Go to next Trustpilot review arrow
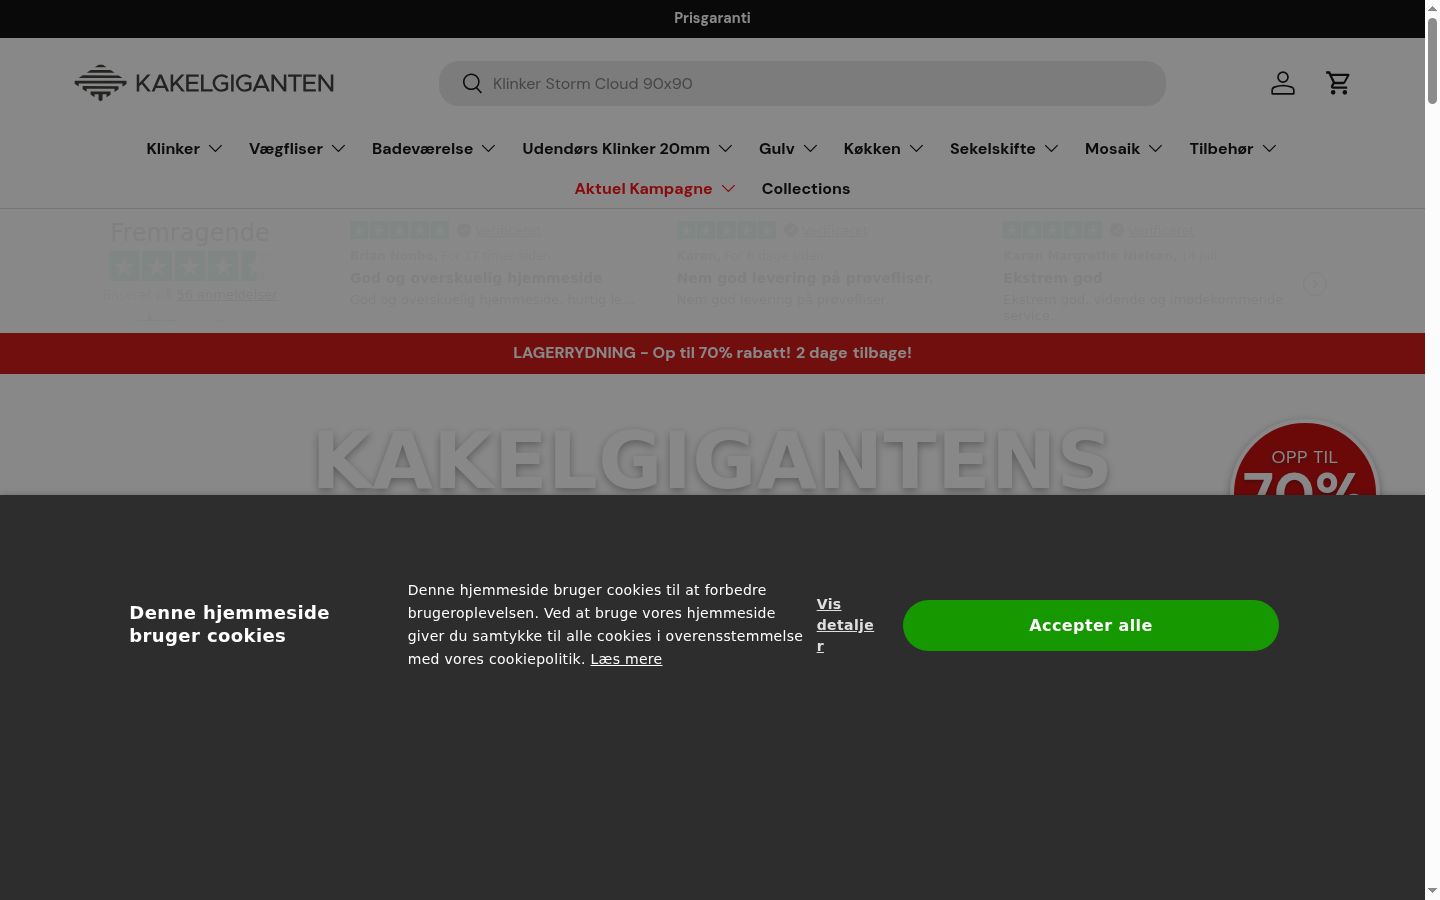 coord(1315,284)
